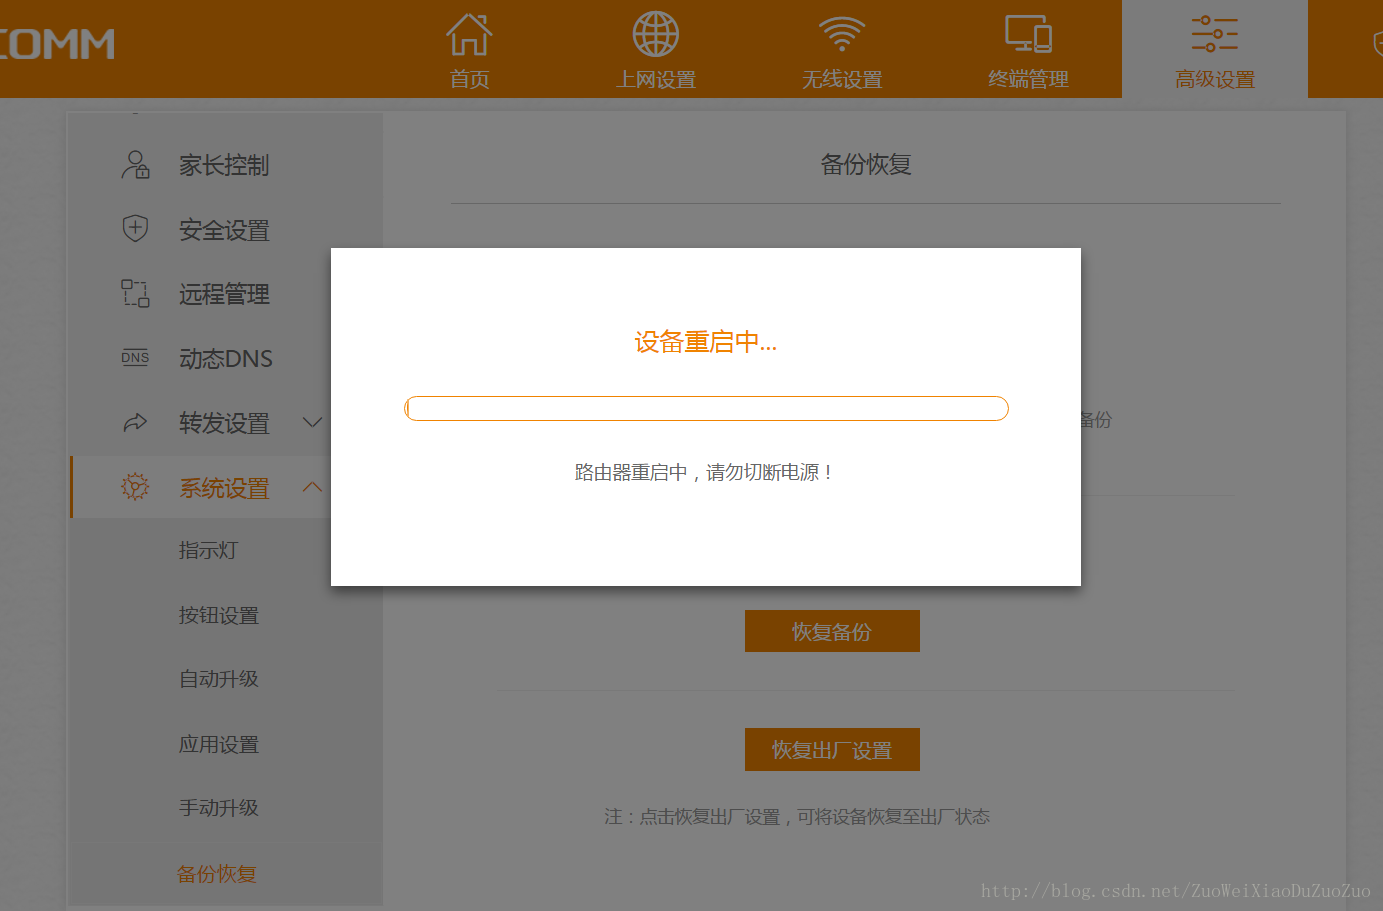The image size is (1383, 911).
Task: Click the parental control person-lock icon
Action: pos(135,165)
